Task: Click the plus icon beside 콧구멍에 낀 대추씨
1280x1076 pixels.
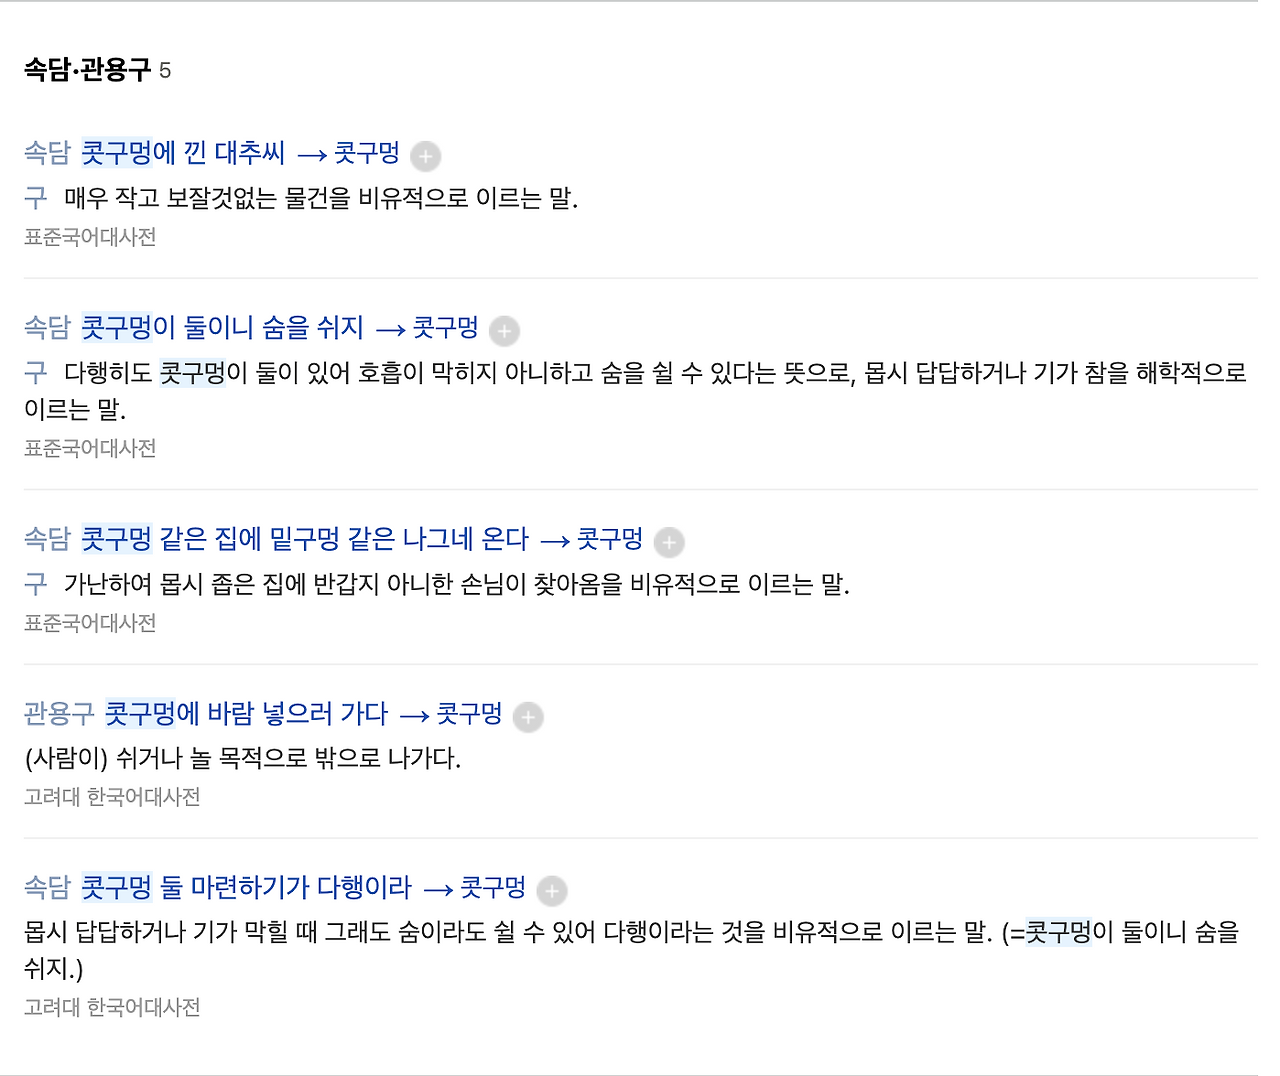Action: click(x=425, y=156)
